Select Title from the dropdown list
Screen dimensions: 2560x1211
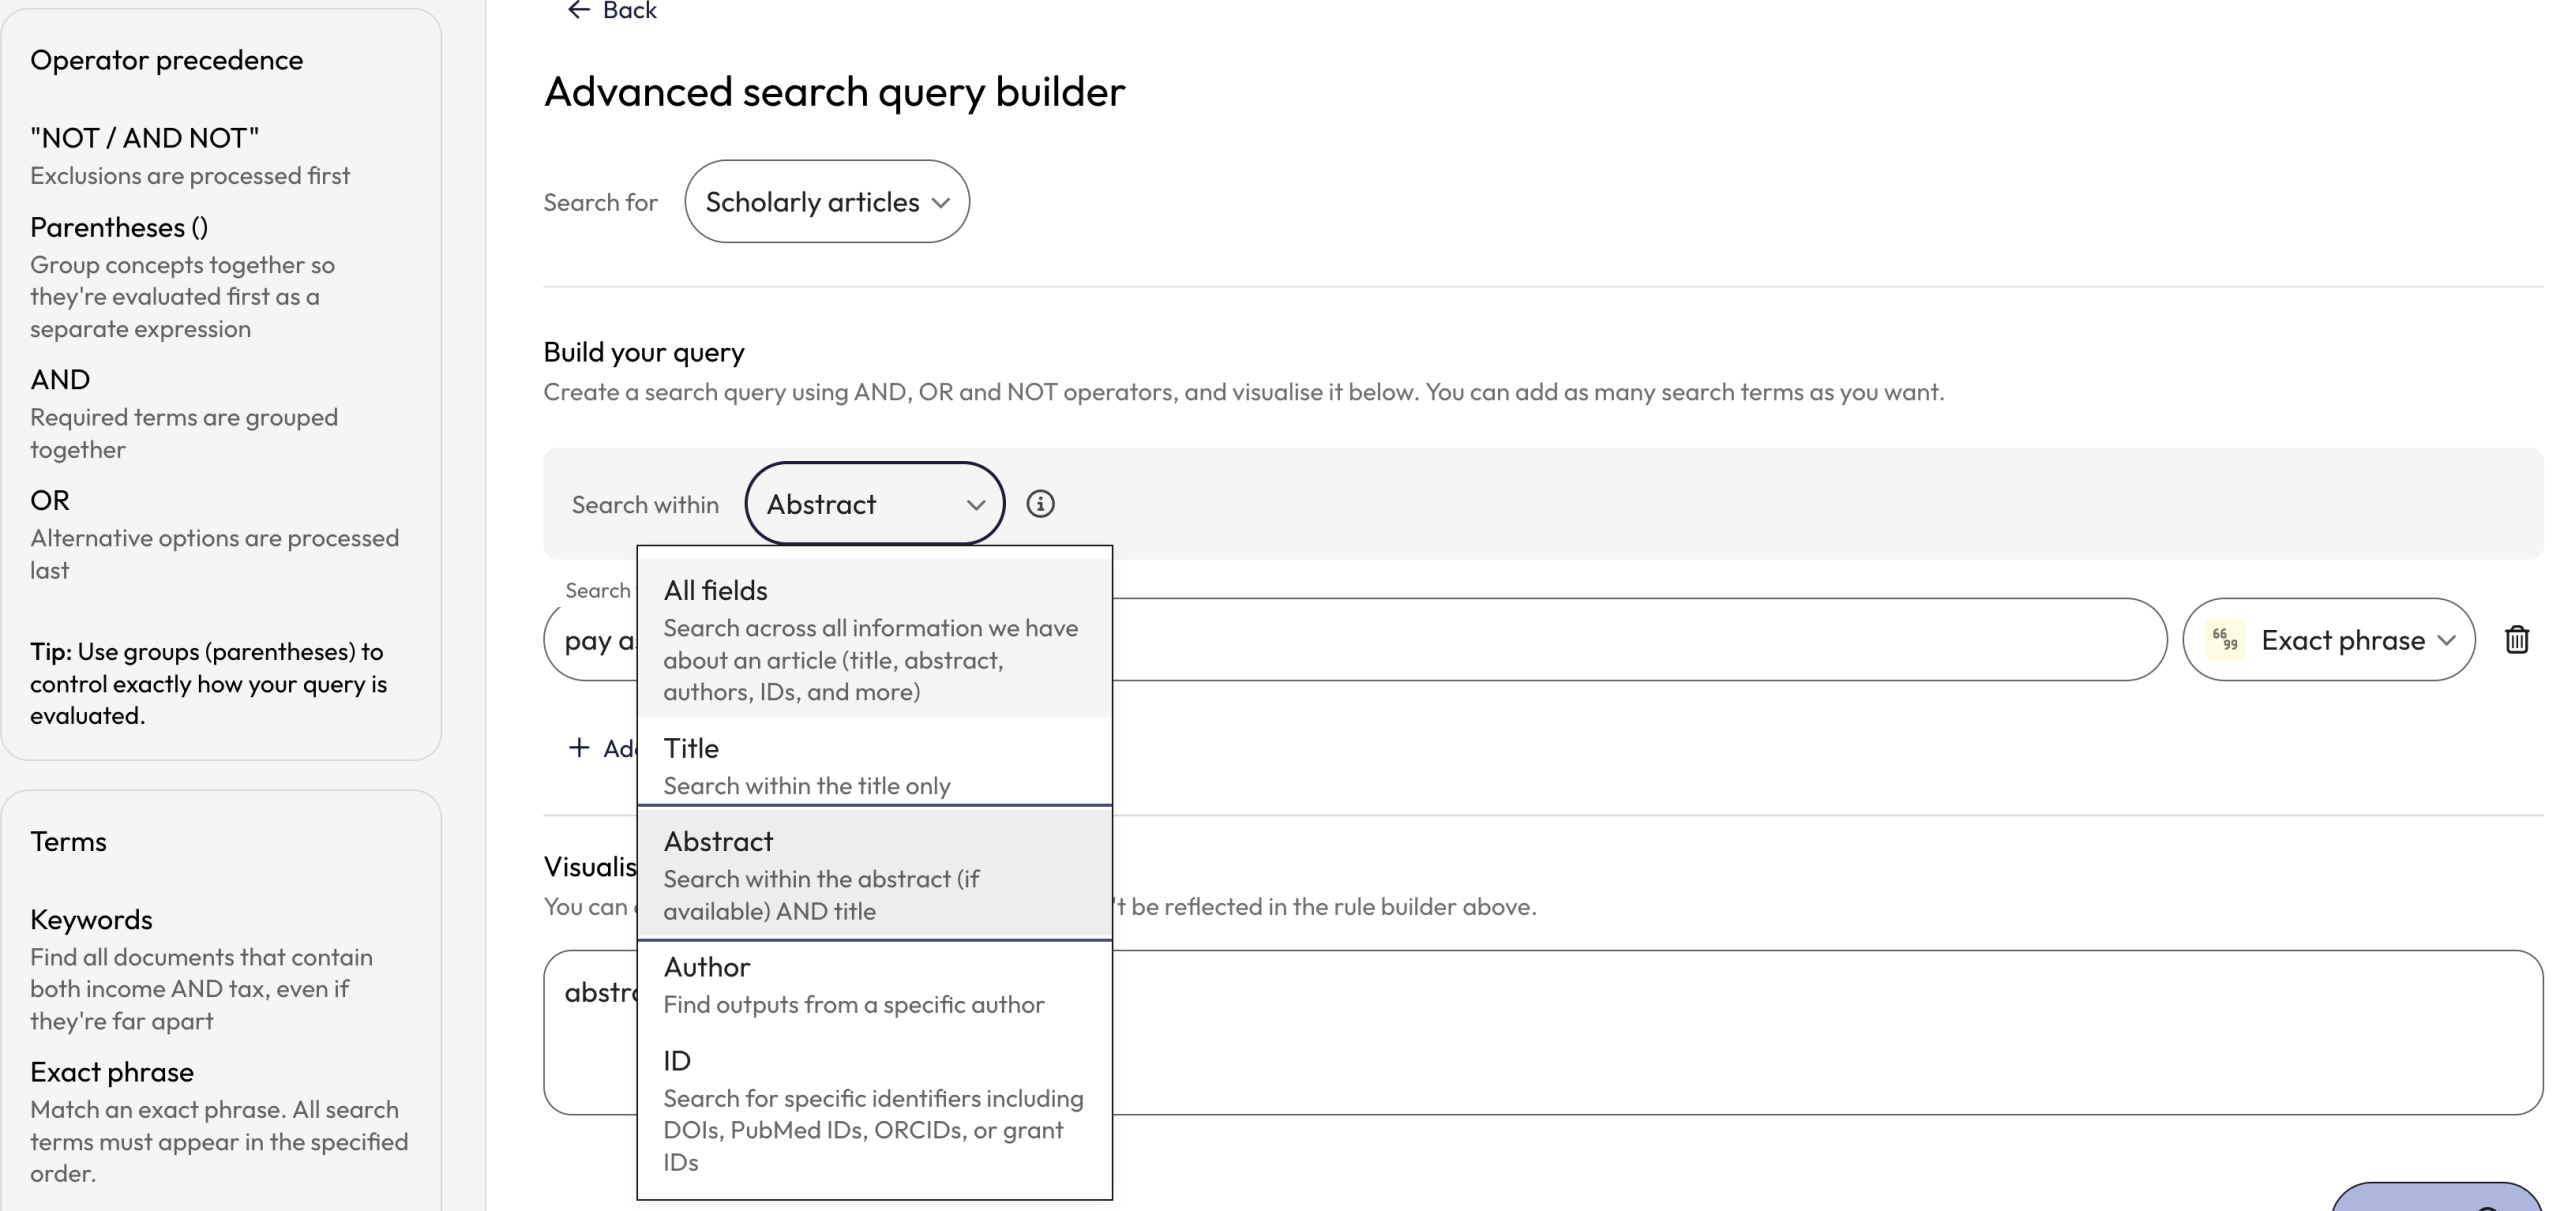pos(874,763)
